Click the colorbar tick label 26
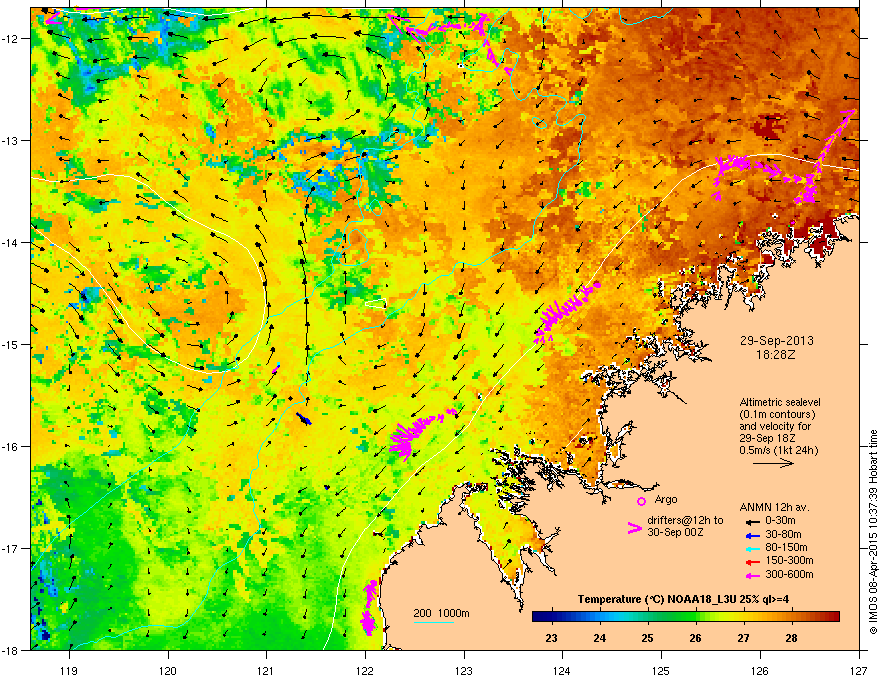 pos(695,638)
